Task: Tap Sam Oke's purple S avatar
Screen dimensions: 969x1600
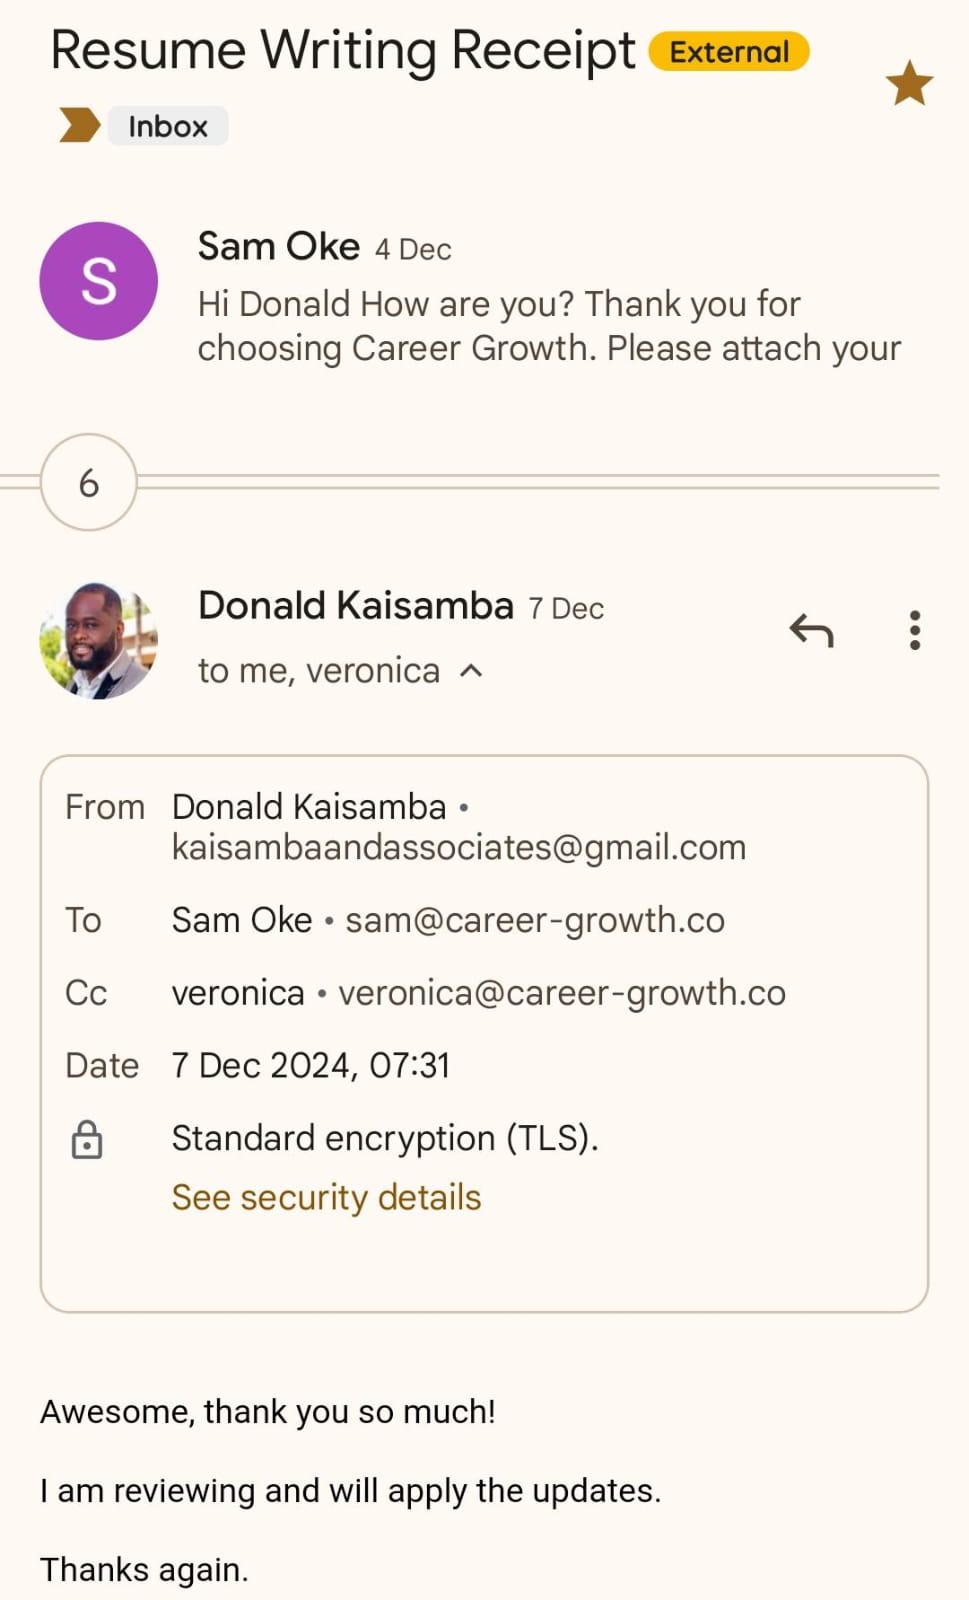Action: pos(98,281)
